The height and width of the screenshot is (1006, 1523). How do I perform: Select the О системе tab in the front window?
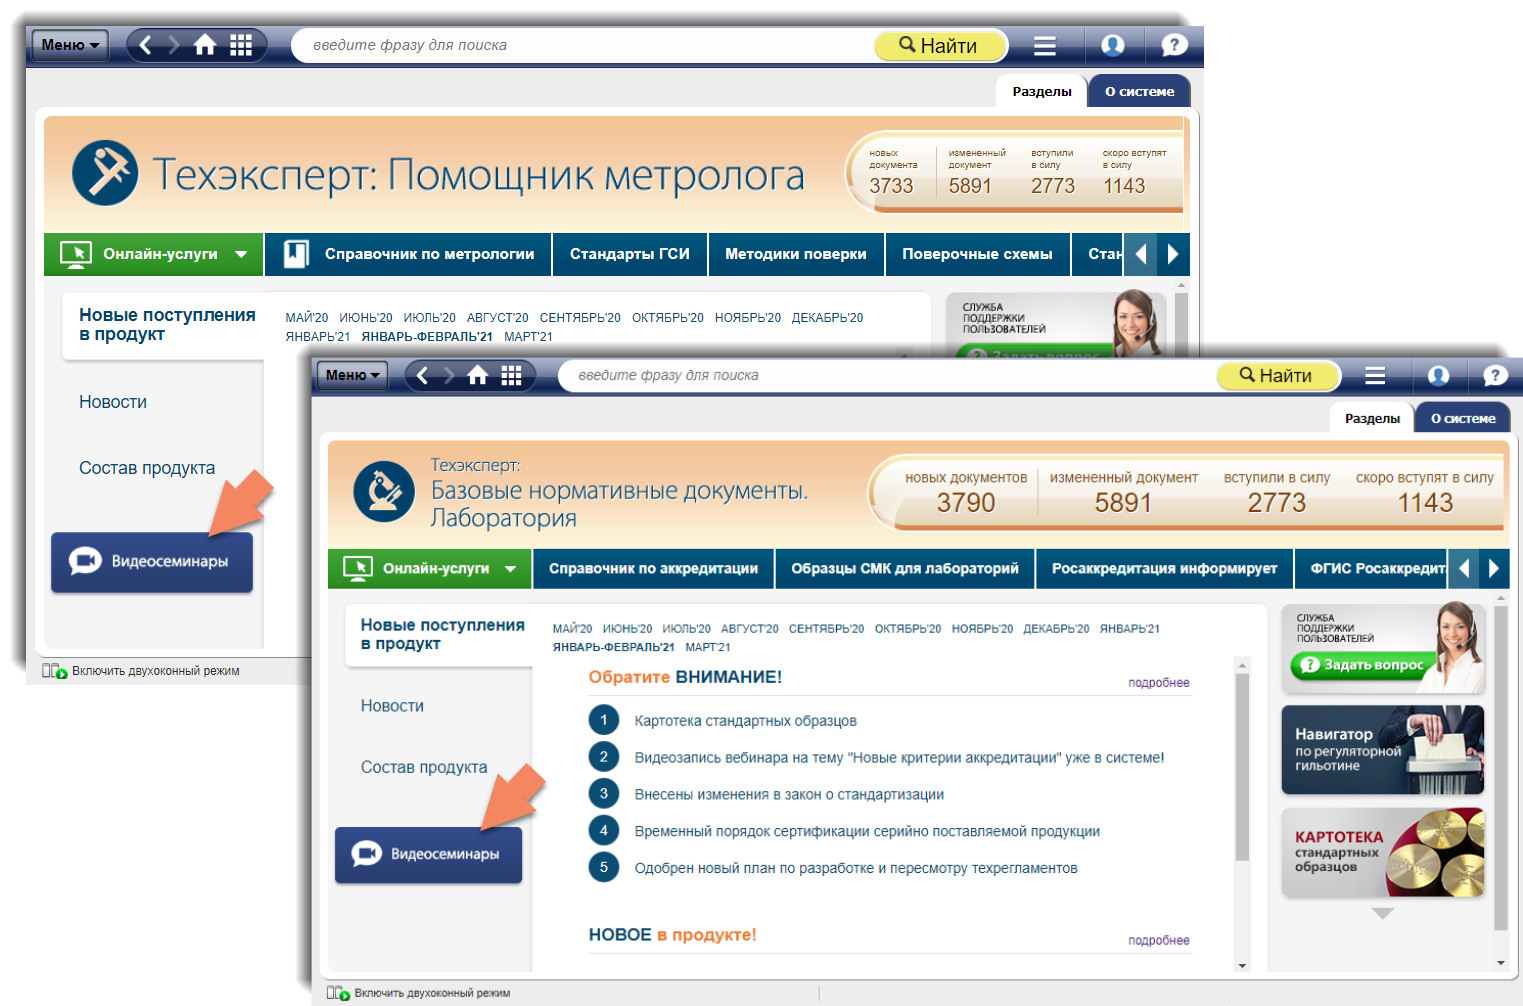click(1463, 418)
